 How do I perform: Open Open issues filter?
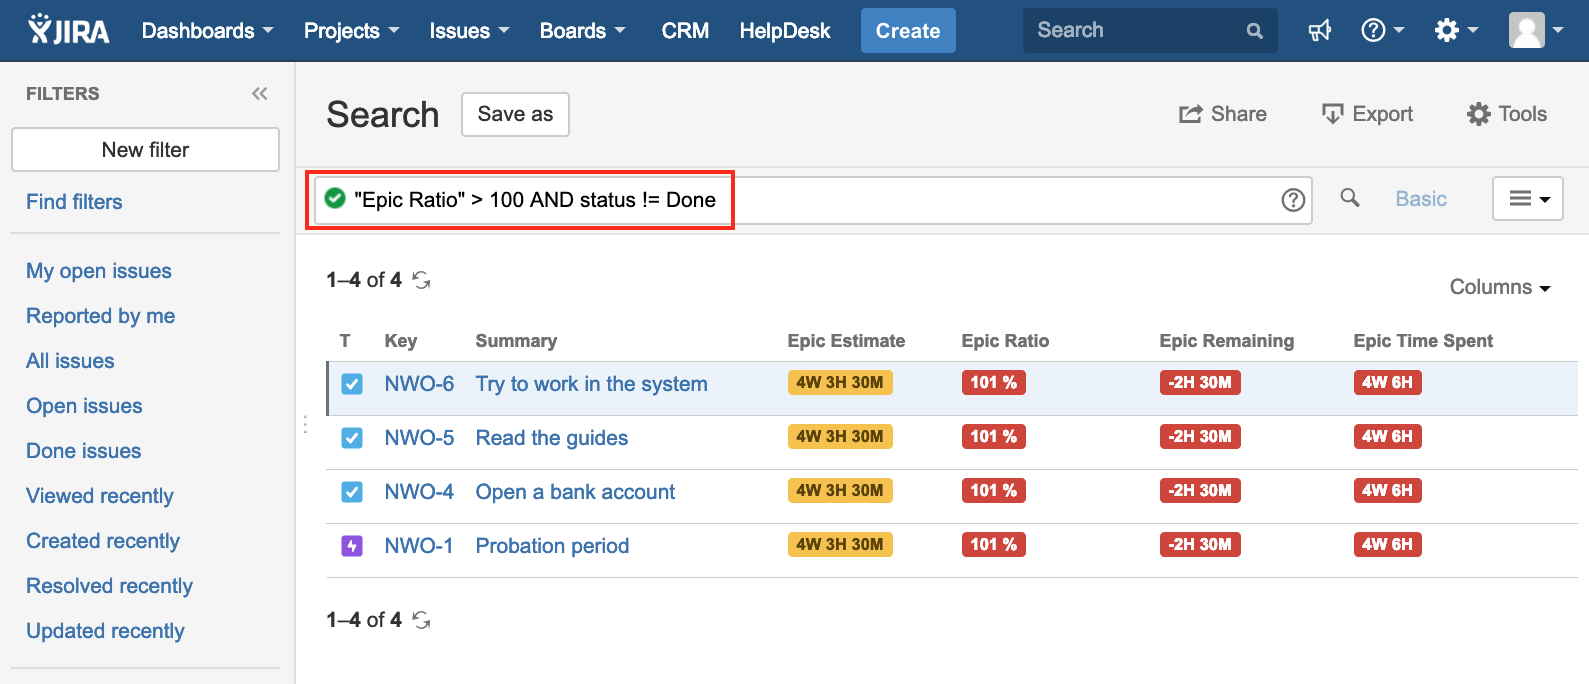pyautogui.click(x=84, y=406)
